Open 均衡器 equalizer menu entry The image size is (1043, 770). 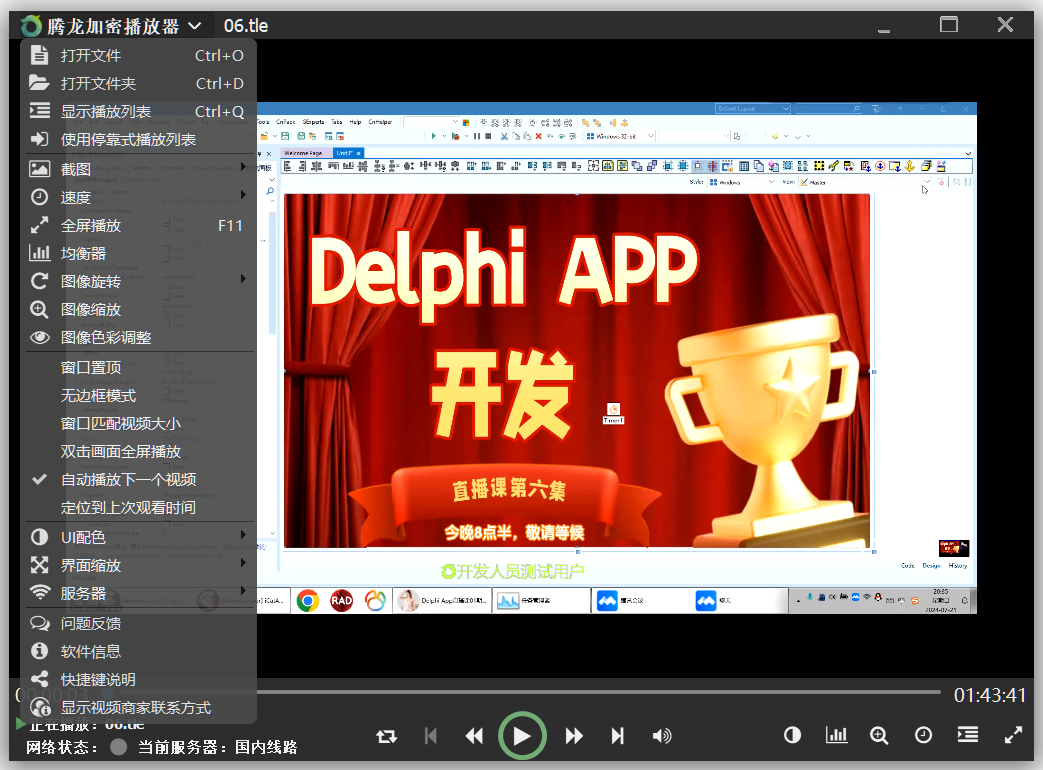tap(138, 253)
